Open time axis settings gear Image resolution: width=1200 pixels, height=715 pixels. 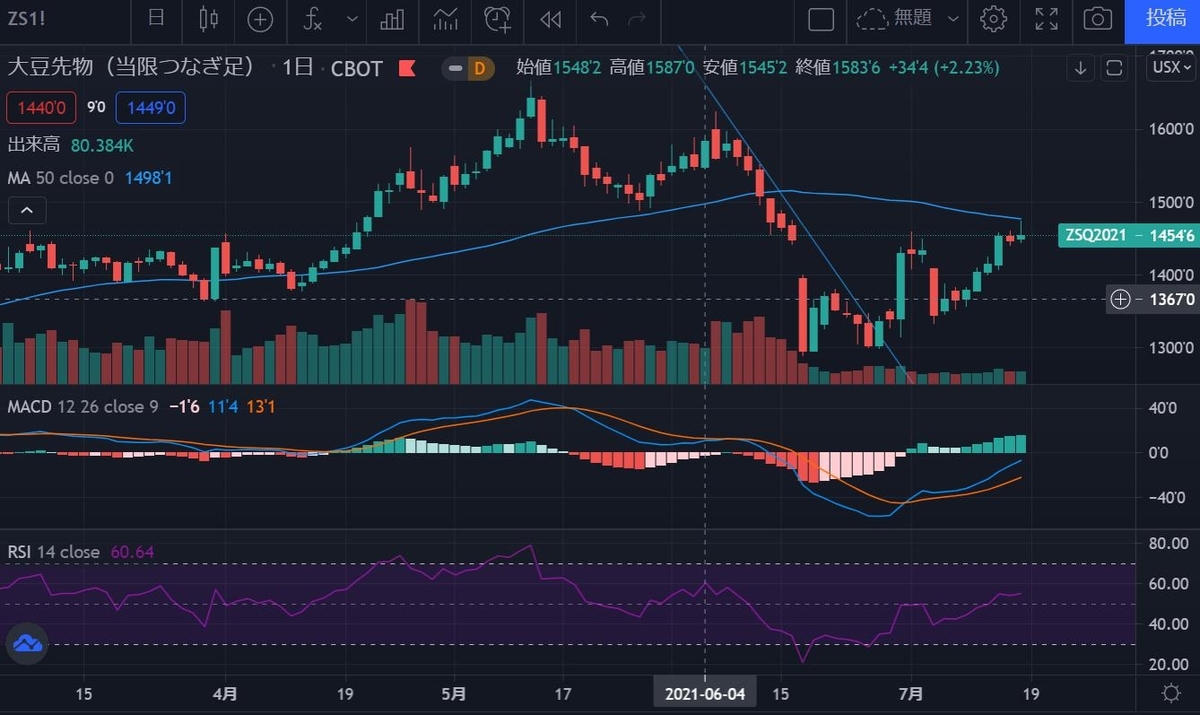pyautogui.click(x=1171, y=693)
